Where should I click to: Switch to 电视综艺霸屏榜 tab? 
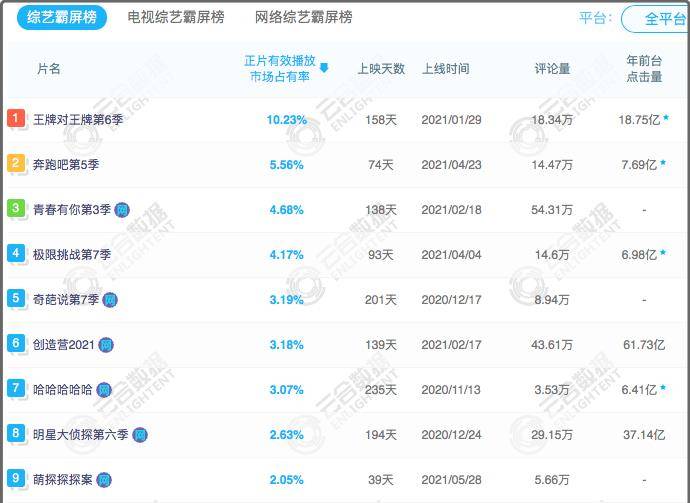[176, 17]
